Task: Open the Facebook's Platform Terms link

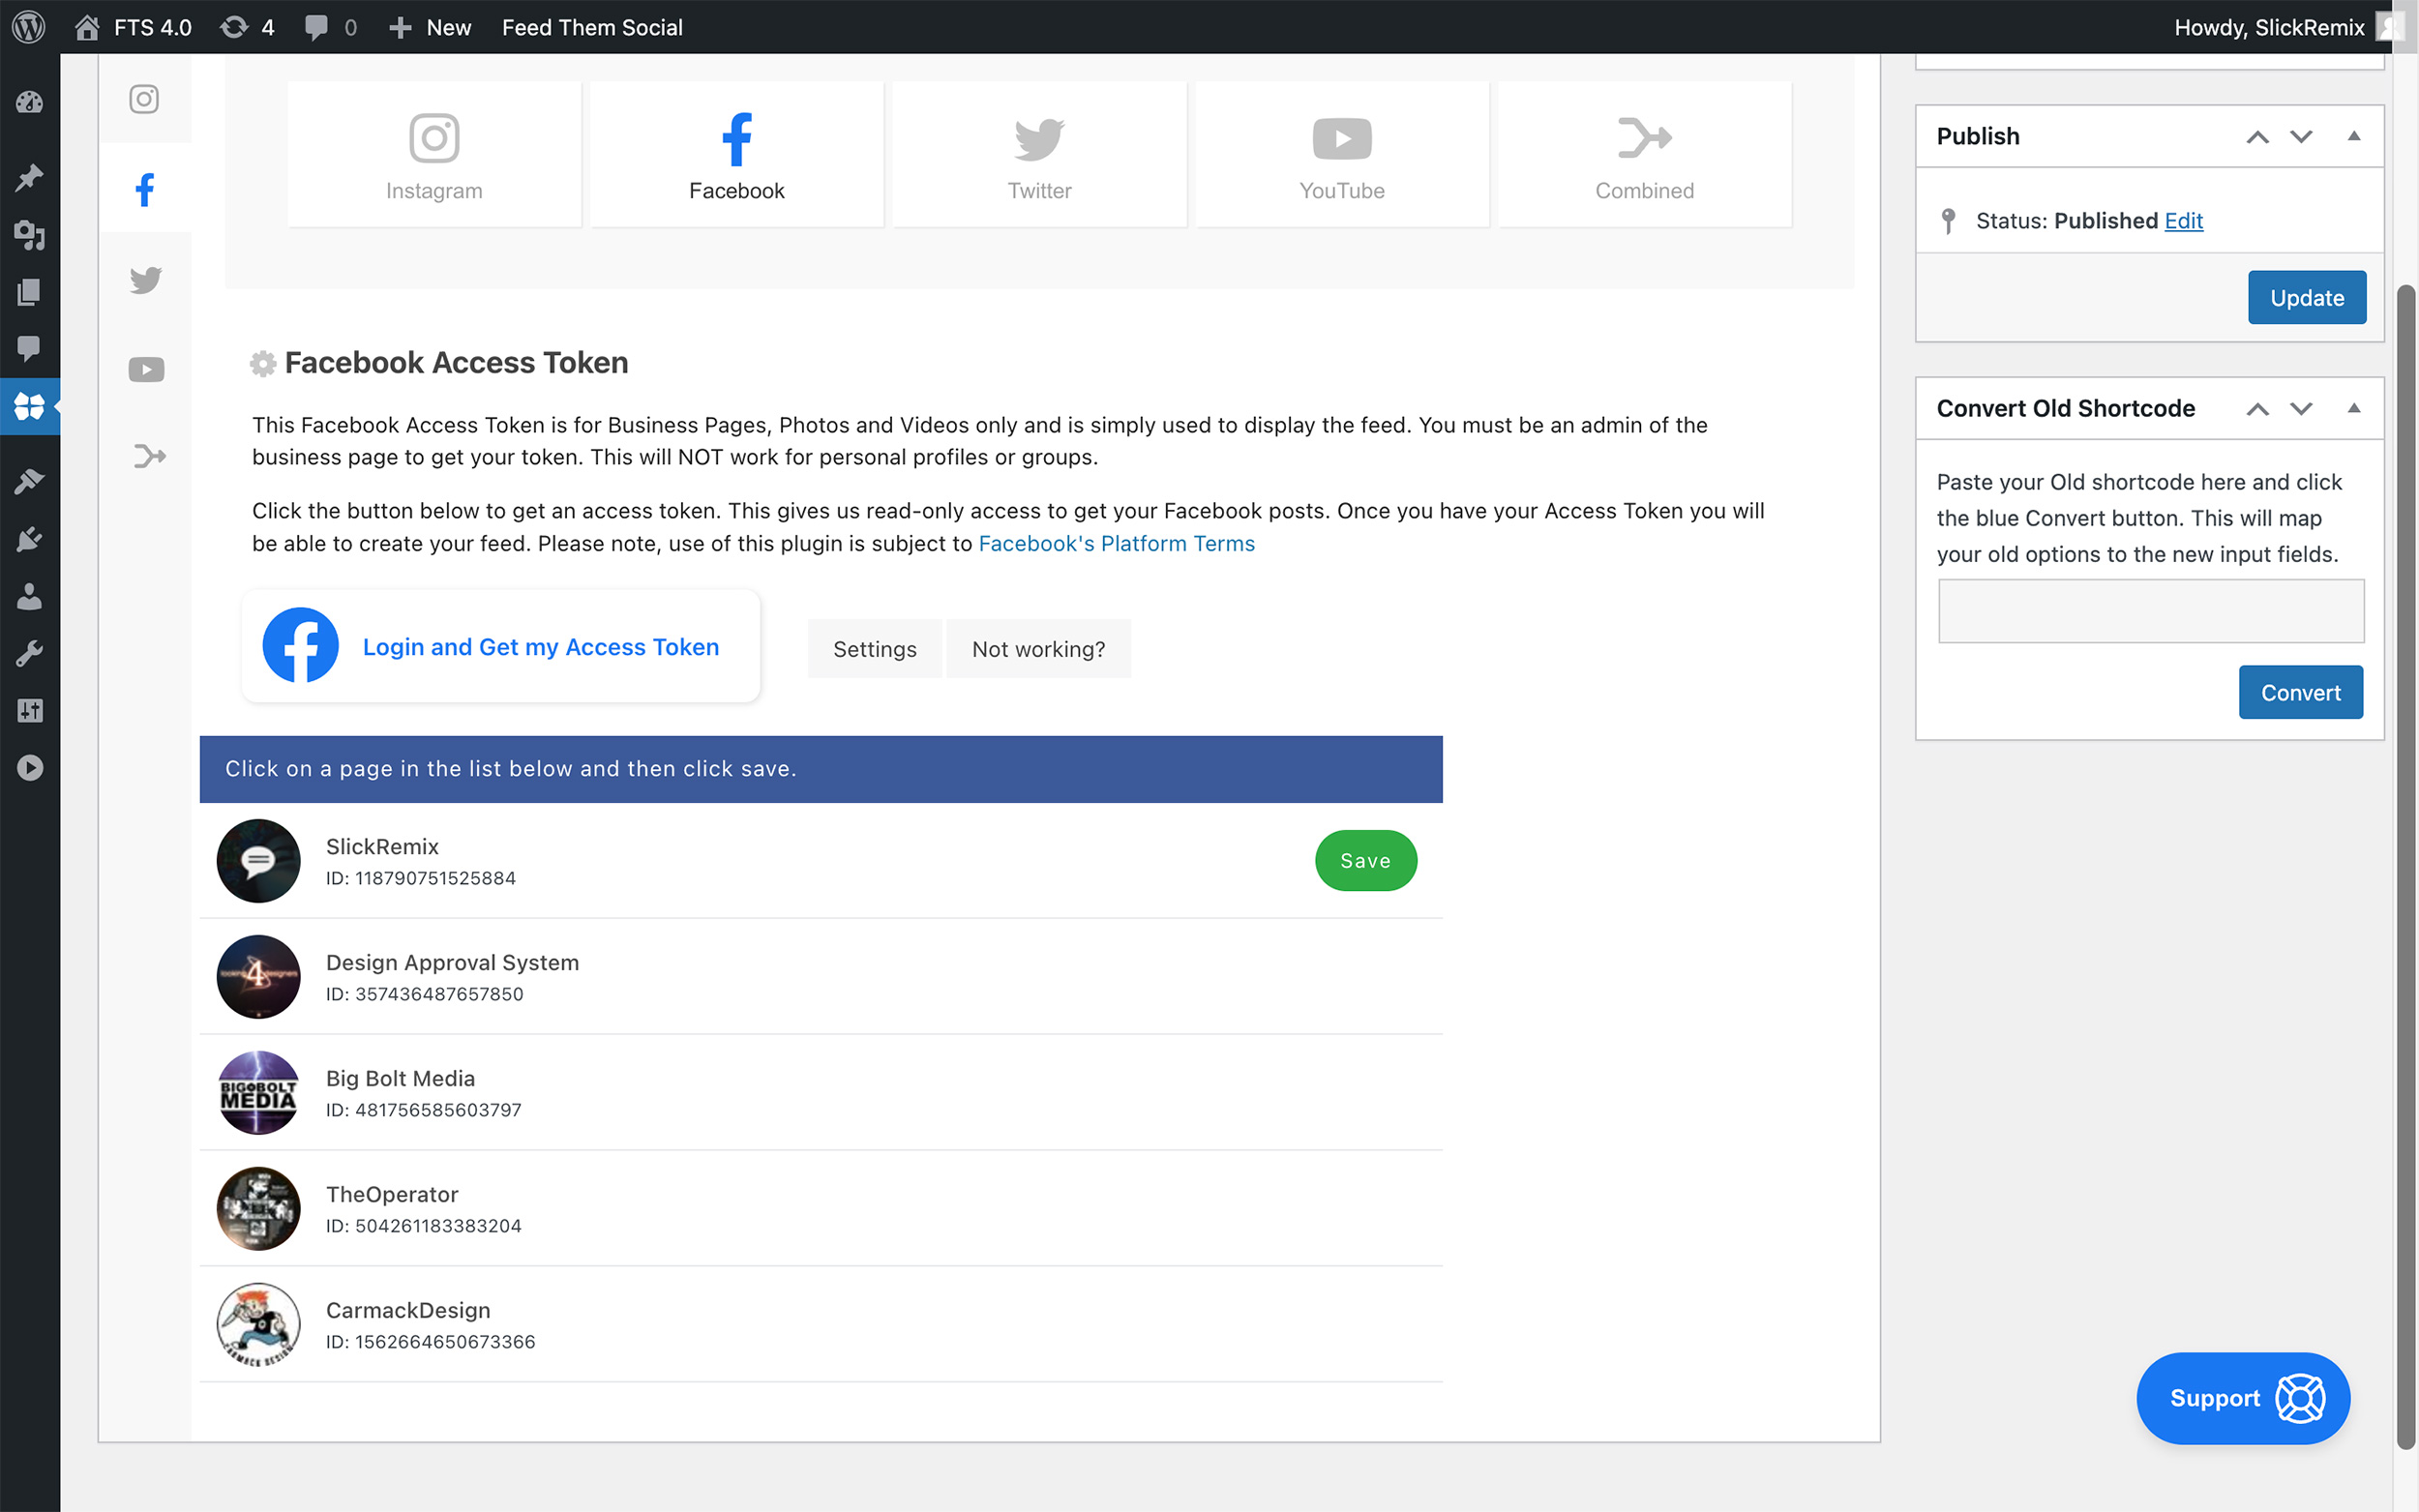Action: click(1116, 543)
